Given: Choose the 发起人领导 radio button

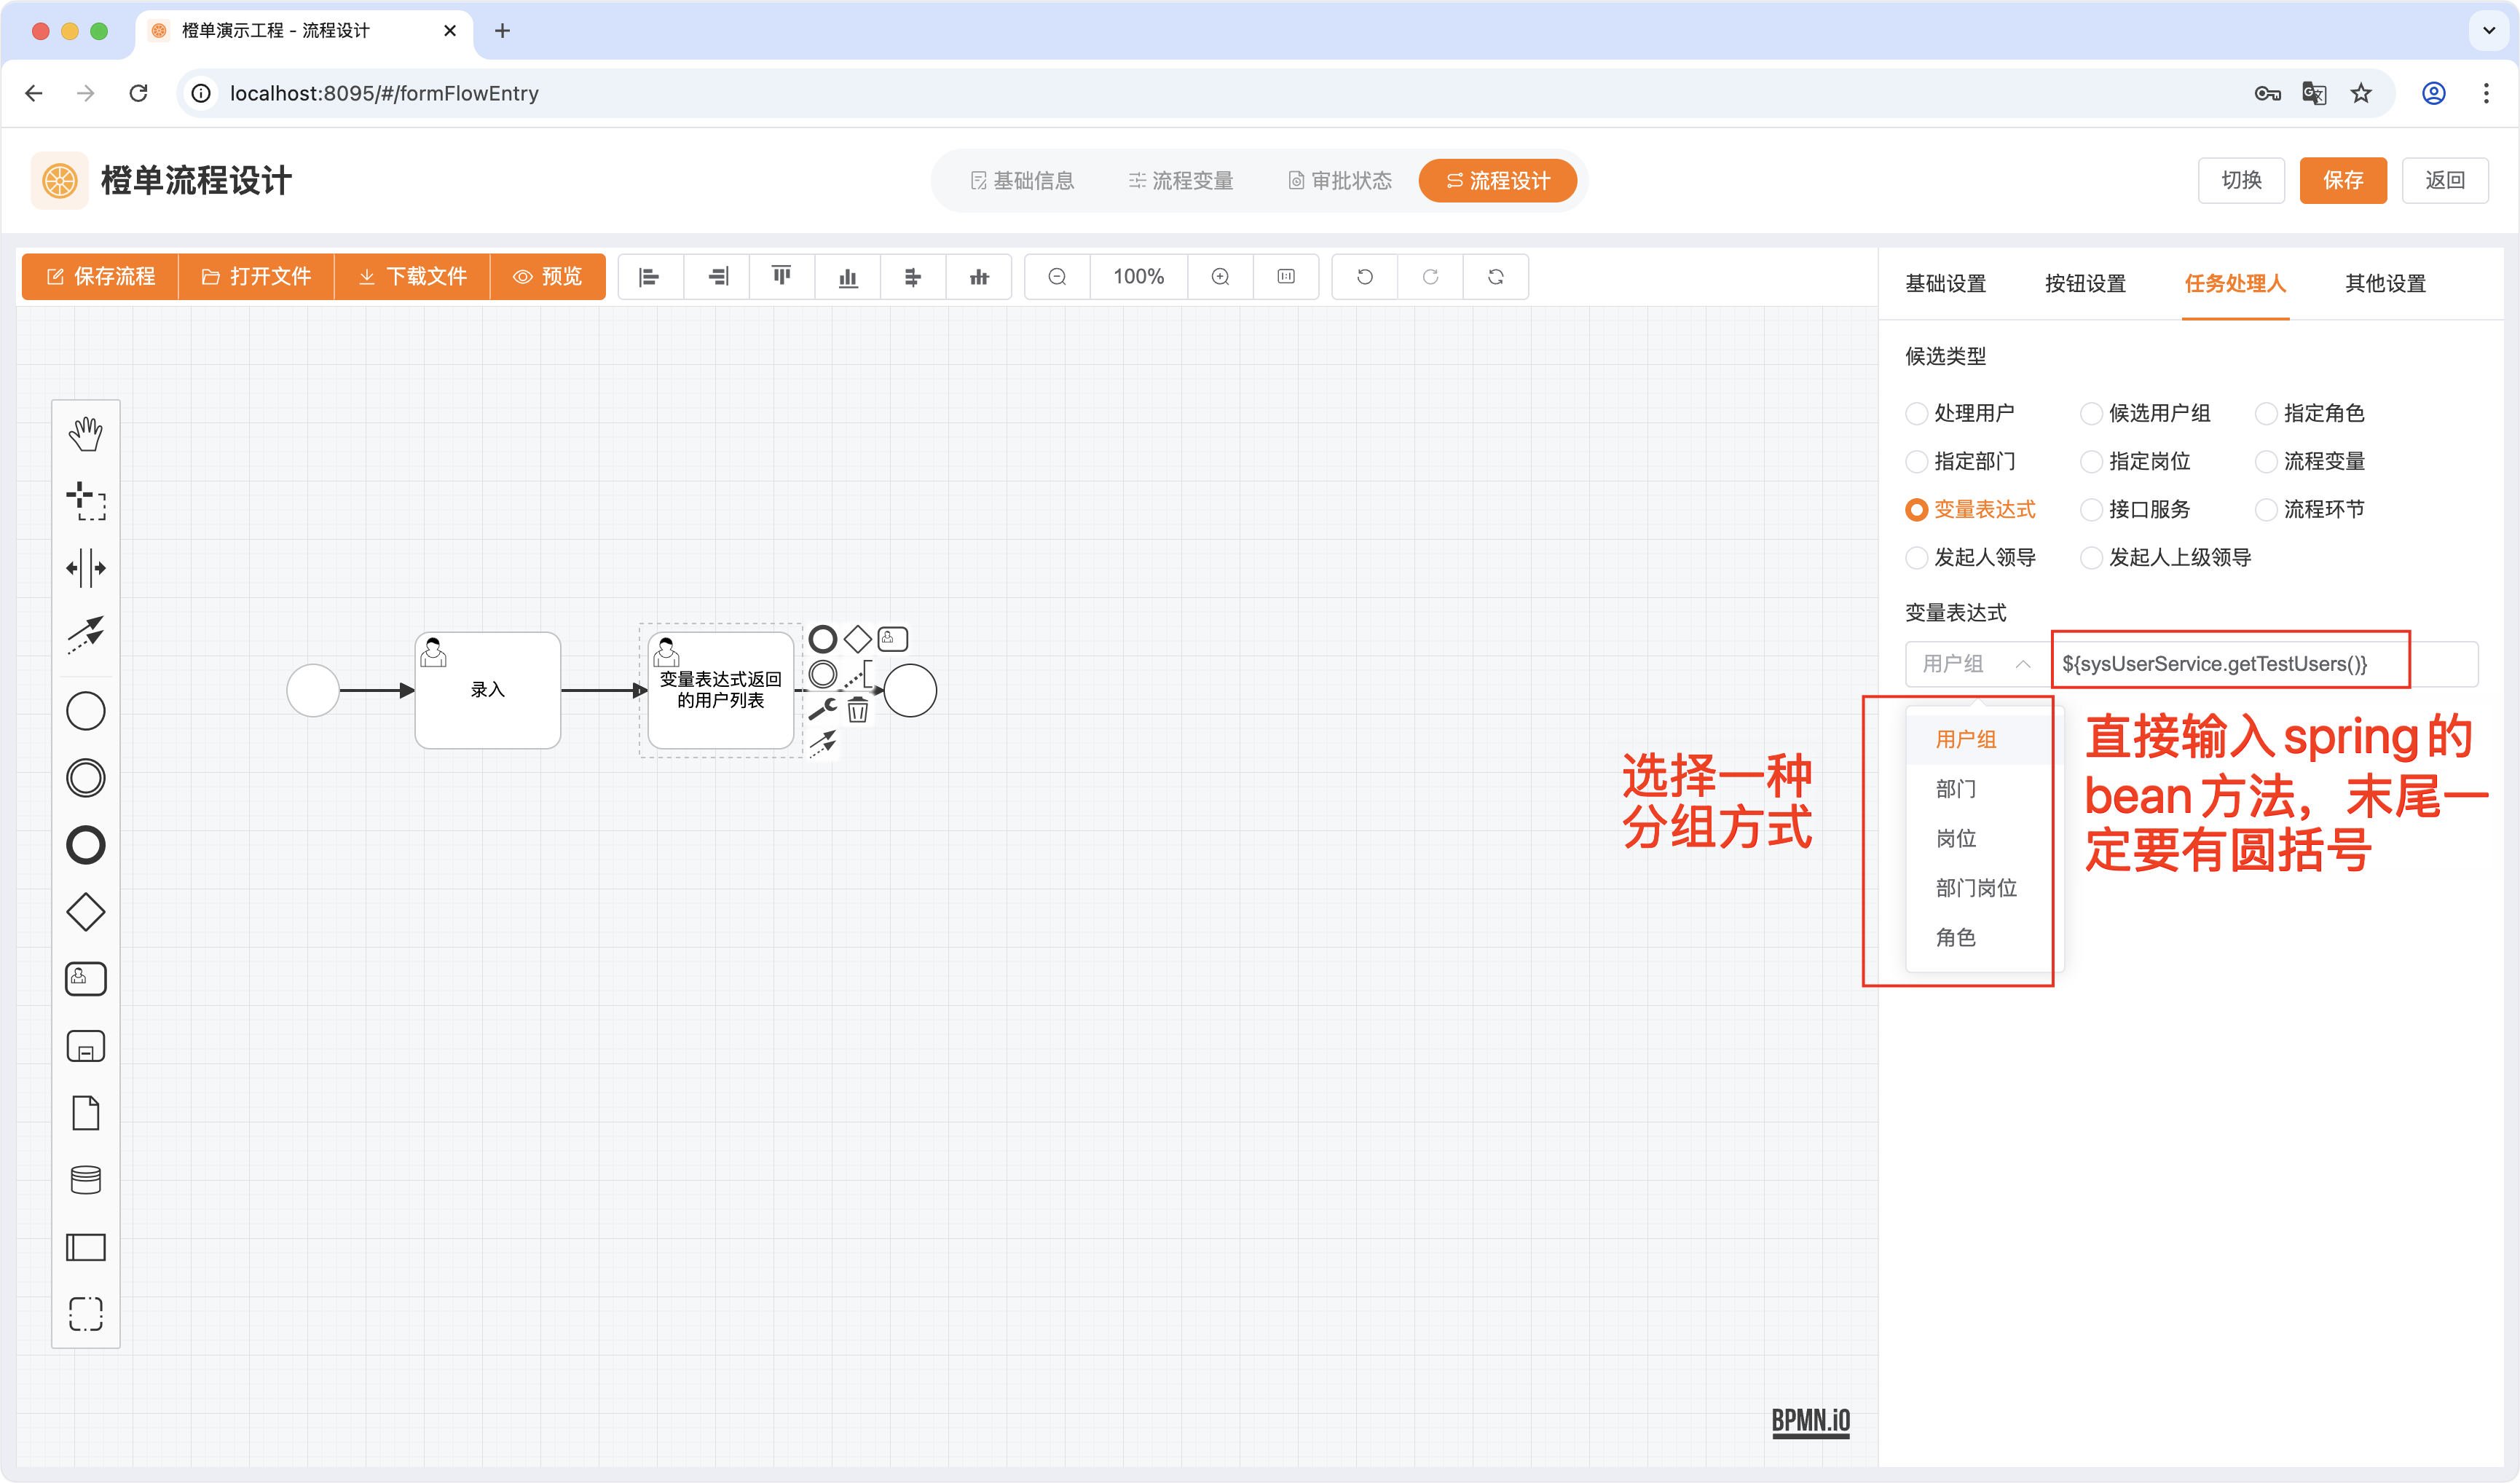Looking at the screenshot, I should (1916, 558).
